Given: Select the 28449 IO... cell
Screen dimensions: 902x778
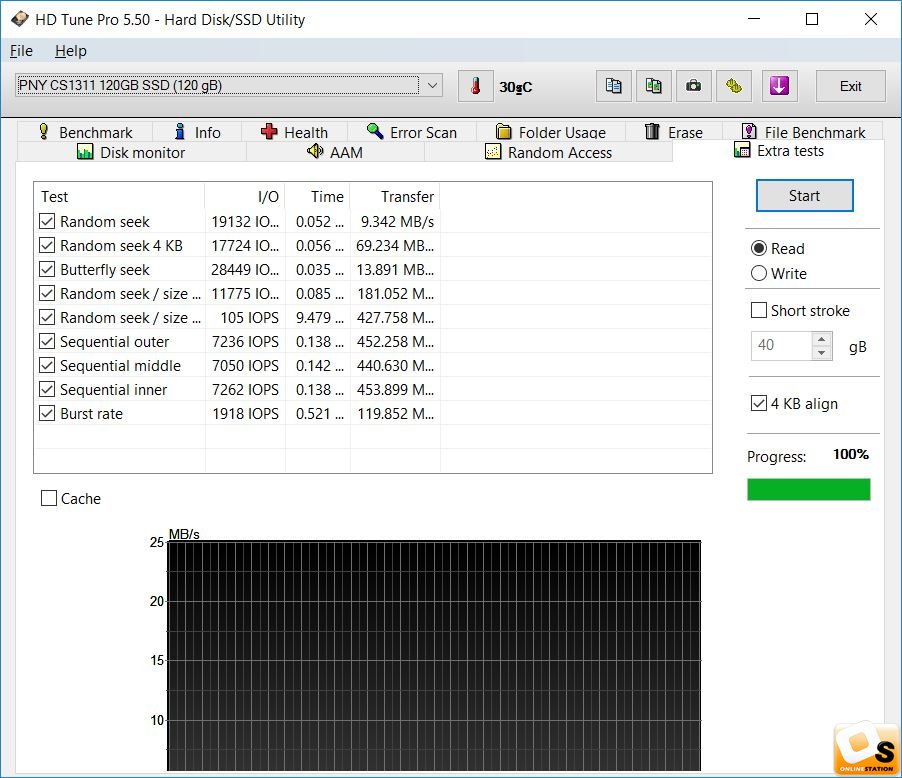Looking at the screenshot, I should 245,270.
